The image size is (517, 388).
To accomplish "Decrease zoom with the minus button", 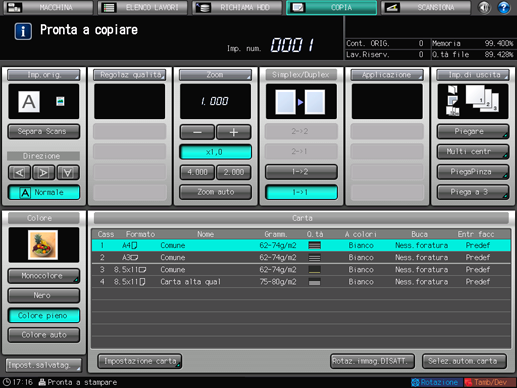I will point(197,132).
